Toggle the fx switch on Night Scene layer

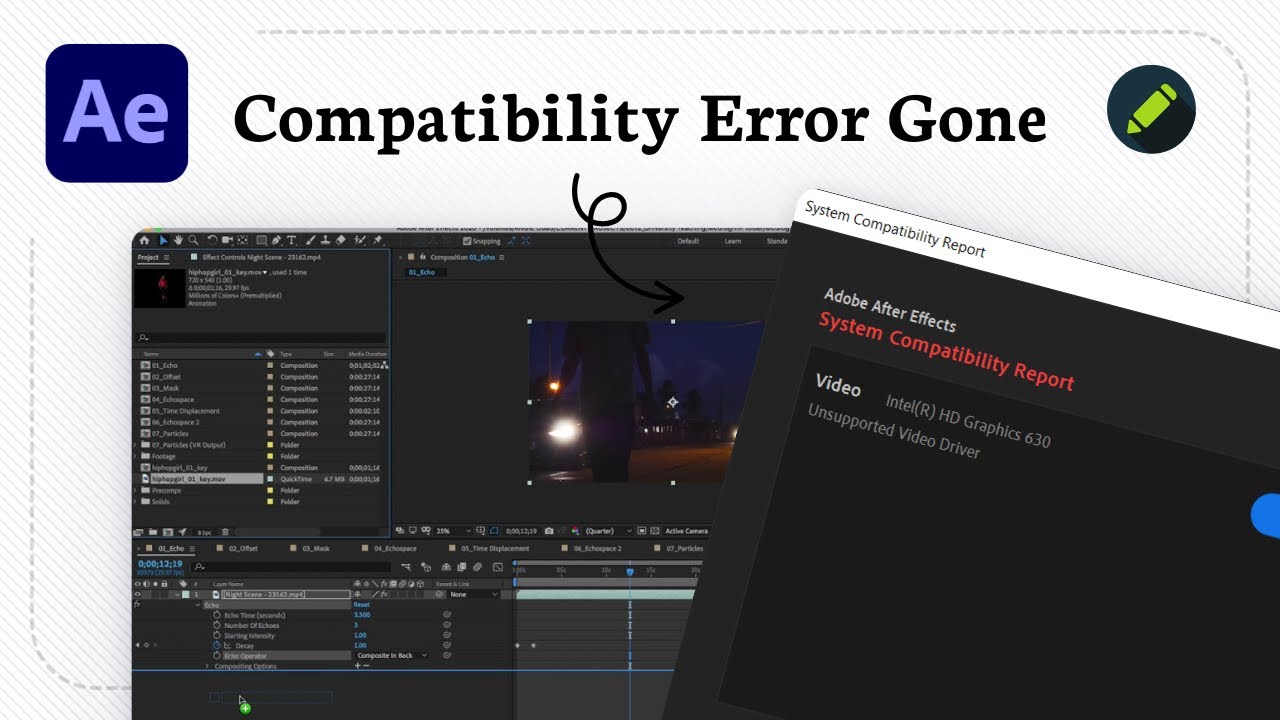[384, 594]
